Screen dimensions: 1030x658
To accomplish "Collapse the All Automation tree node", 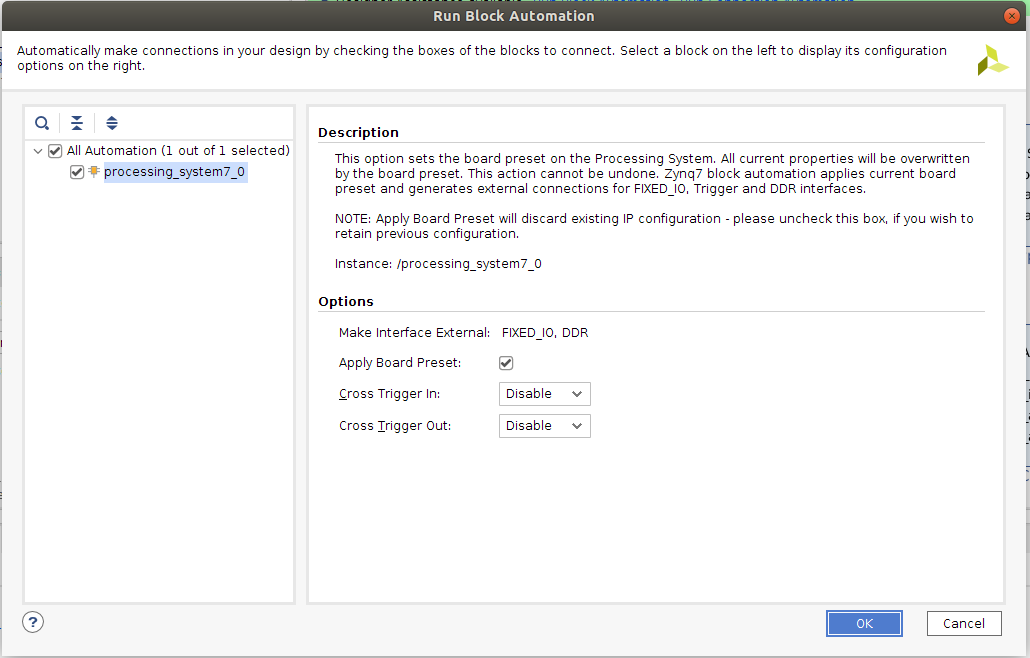I will click(38, 151).
